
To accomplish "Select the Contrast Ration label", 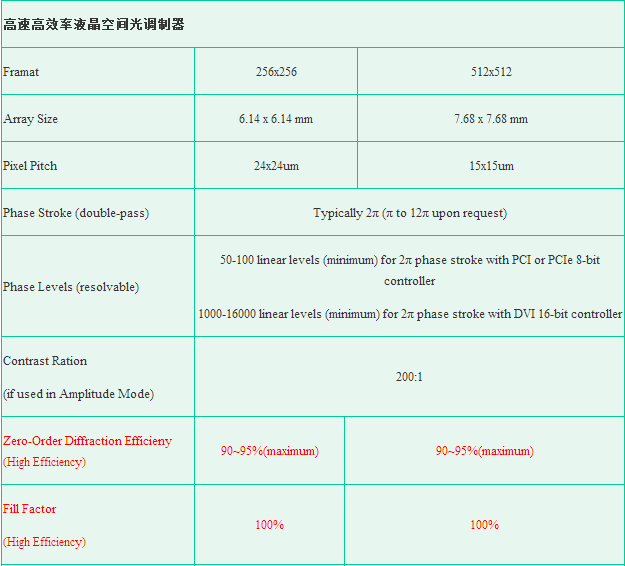I will (x=45, y=361).
